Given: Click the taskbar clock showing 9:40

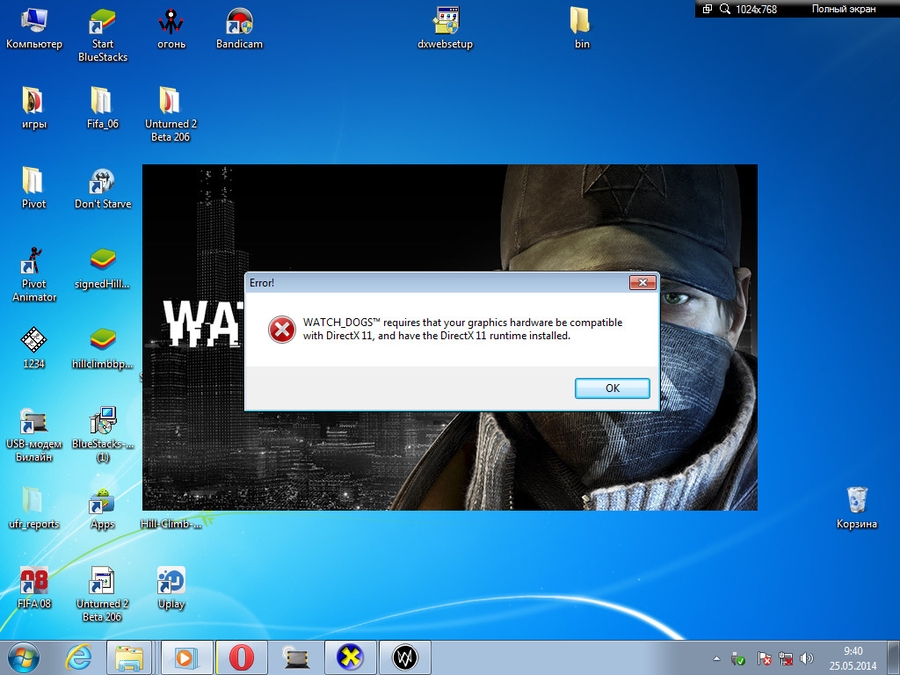Looking at the screenshot, I should [x=853, y=657].
